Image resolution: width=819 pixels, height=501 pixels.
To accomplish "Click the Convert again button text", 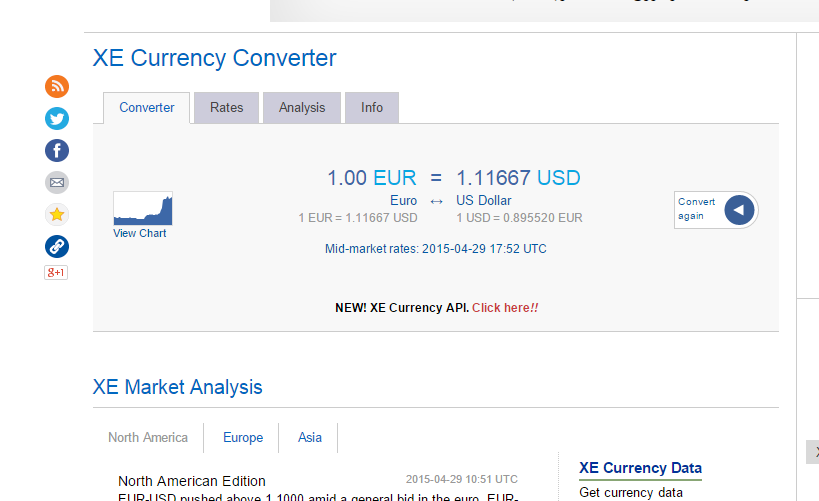I will [x=696, y=209].
